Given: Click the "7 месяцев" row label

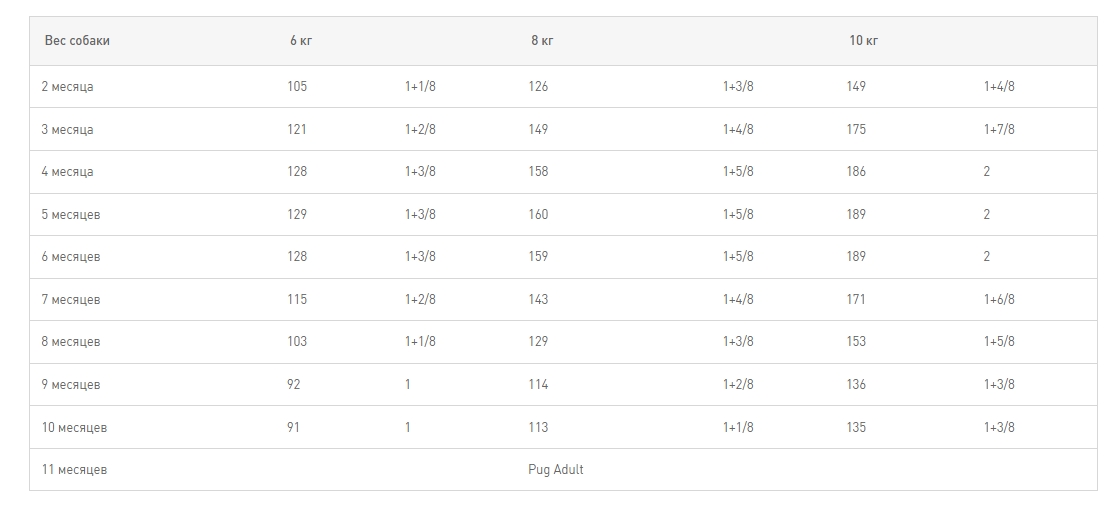Looking at the screenshot, I should (70, 300).
